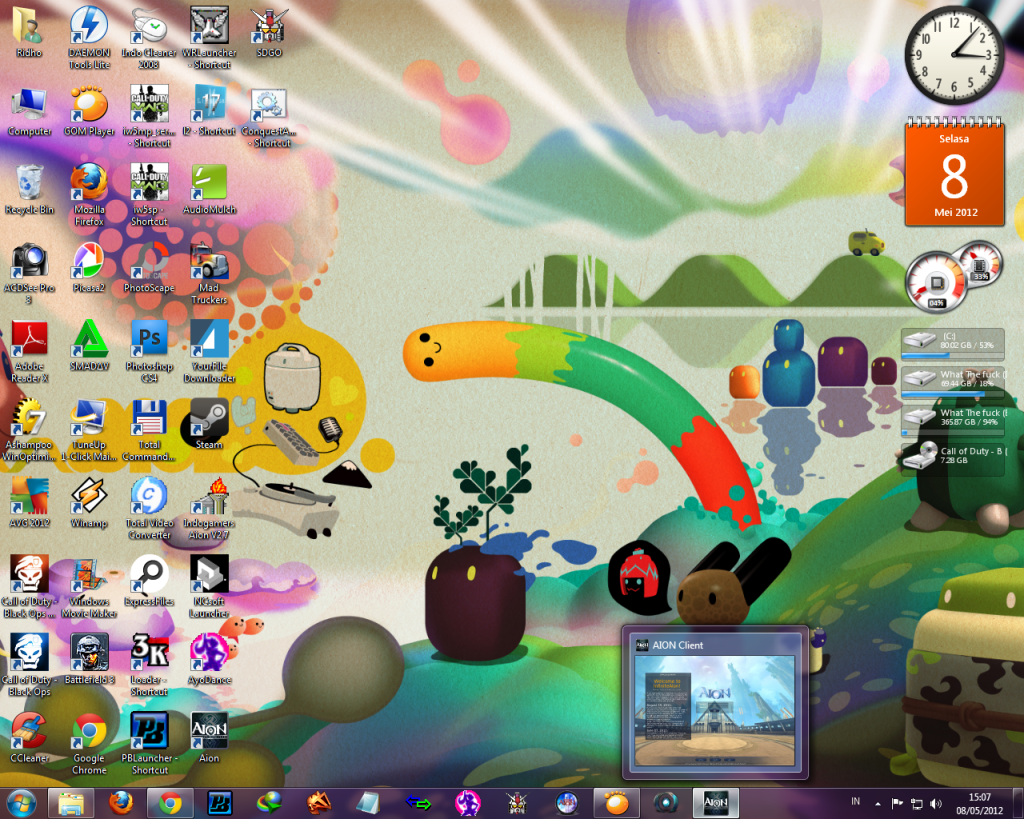Click the CPU meter gadget
This screenshot has width=1024, height=819.
point(935,282)
